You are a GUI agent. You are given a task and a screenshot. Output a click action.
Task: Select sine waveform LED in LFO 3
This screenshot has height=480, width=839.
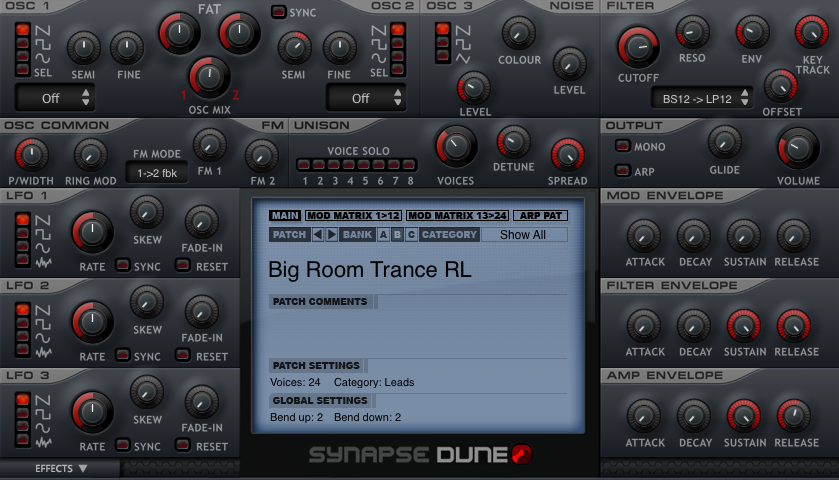coord(22,426)
